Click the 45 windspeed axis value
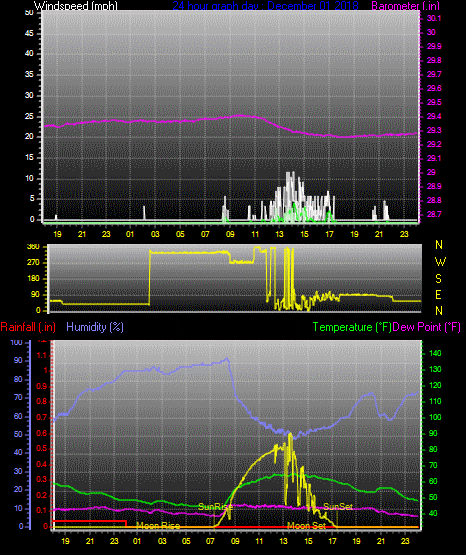Screen dimensions: 466x555 (x=29, y=34)
